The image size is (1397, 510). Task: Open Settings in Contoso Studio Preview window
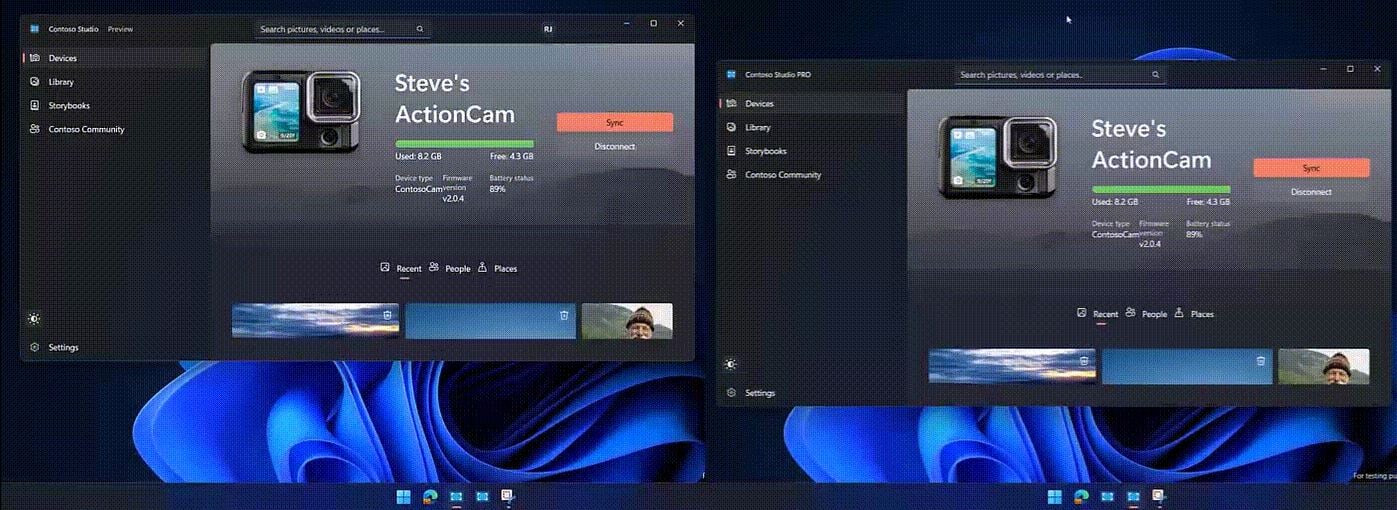click(62, 348)
